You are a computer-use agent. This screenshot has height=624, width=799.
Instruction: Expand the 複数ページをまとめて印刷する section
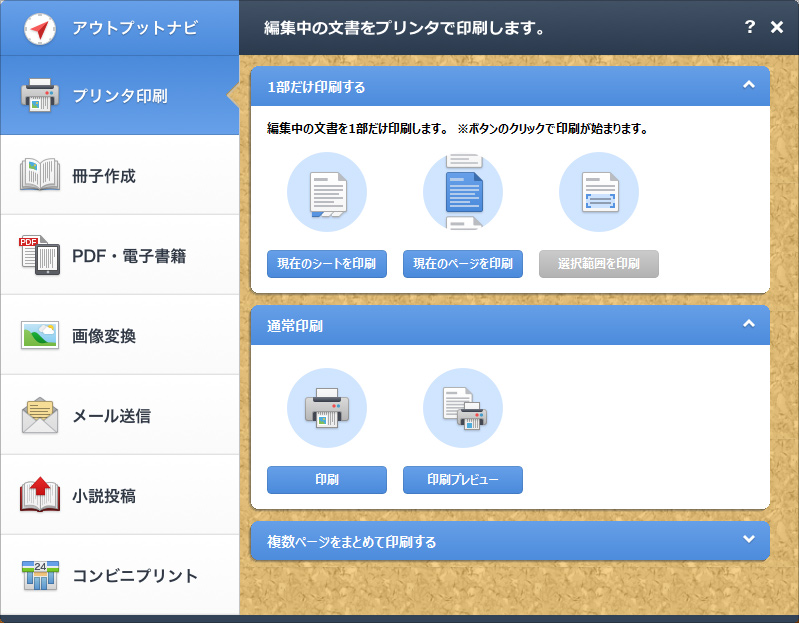point(748,540)
